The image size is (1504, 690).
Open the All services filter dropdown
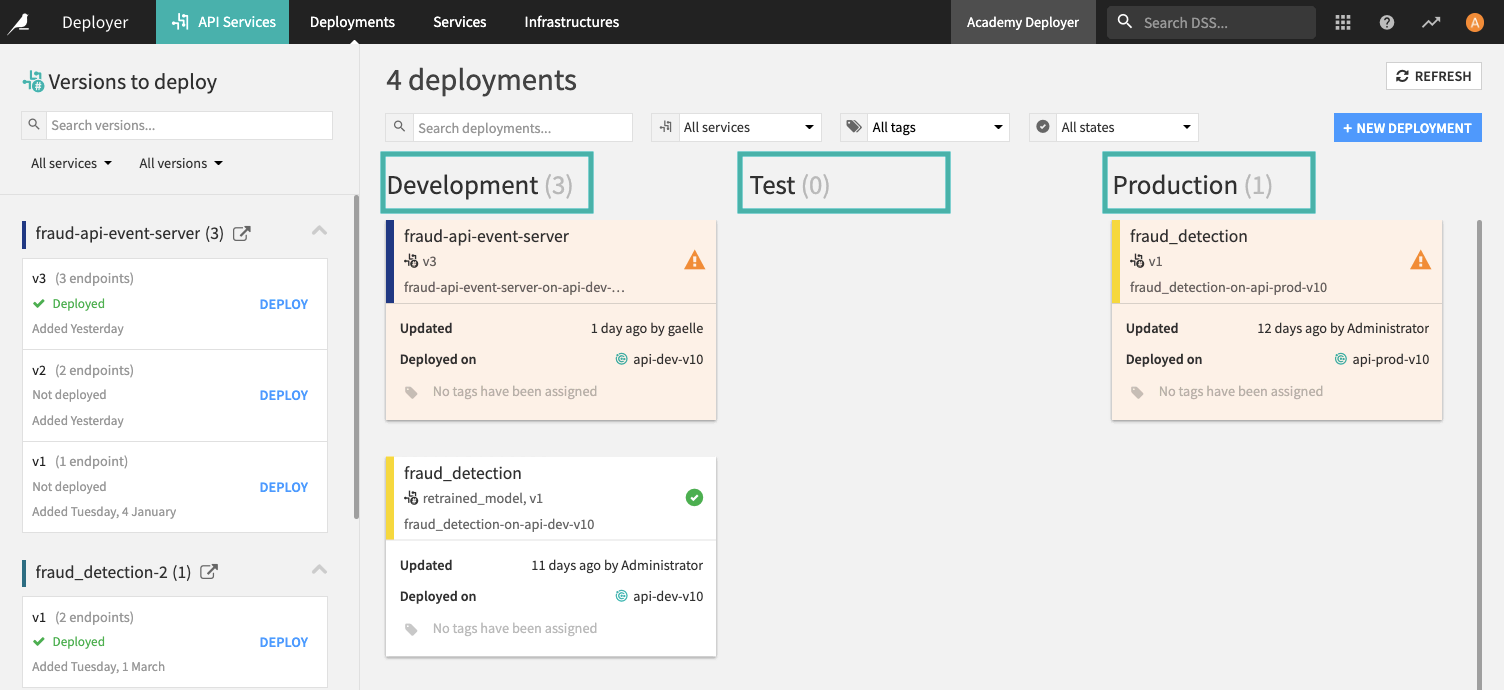747,127
